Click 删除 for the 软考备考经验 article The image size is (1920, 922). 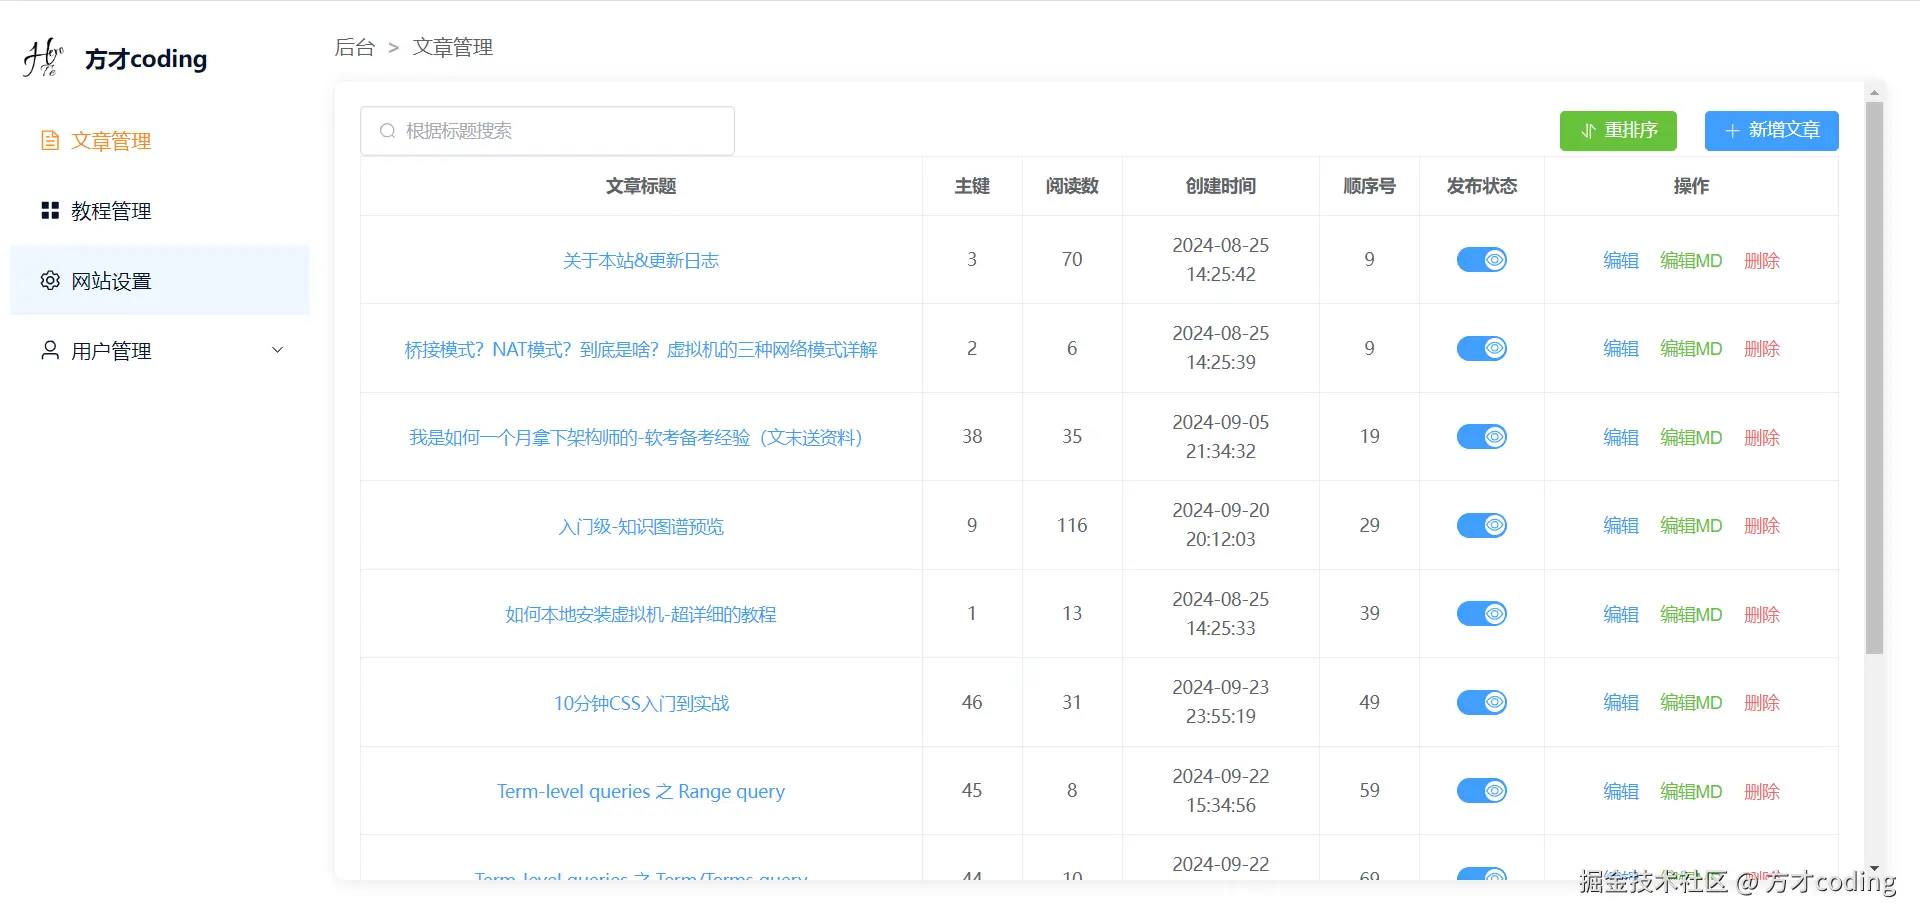(1762, 437)
